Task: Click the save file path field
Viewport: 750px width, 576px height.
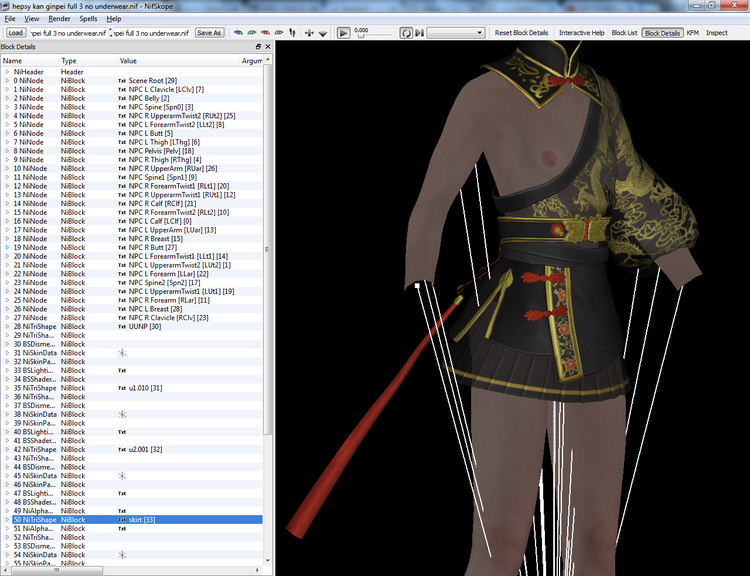Action: (152, 33)
